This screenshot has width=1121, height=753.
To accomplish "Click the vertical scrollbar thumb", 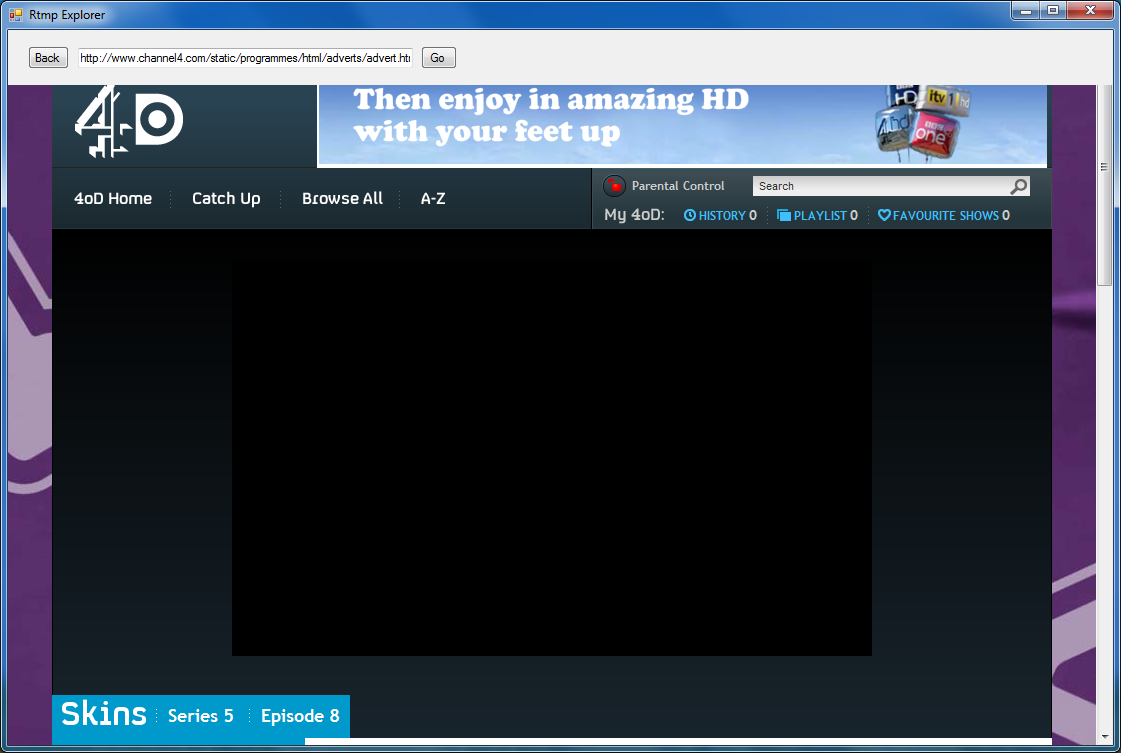I will 1105,186.
